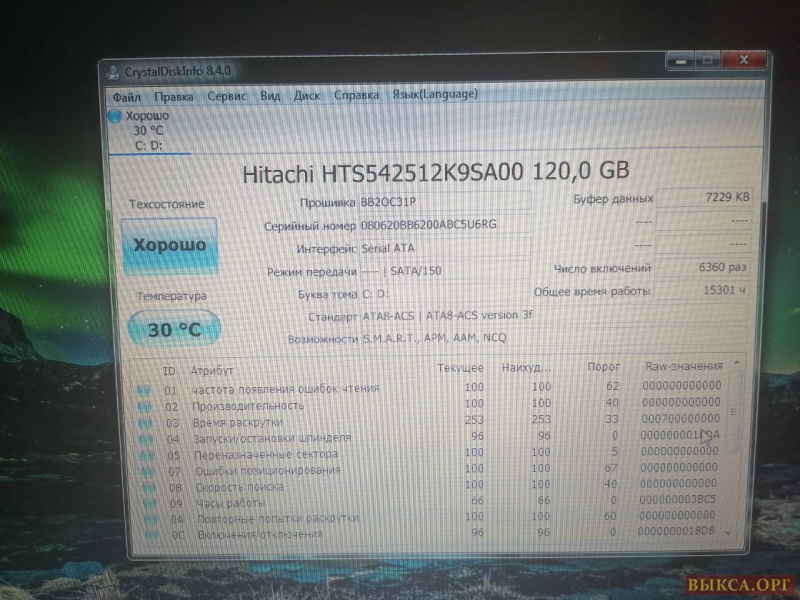Open the Диск menu
The height and width of the screenshot is (600, 800).
[307, 96]
